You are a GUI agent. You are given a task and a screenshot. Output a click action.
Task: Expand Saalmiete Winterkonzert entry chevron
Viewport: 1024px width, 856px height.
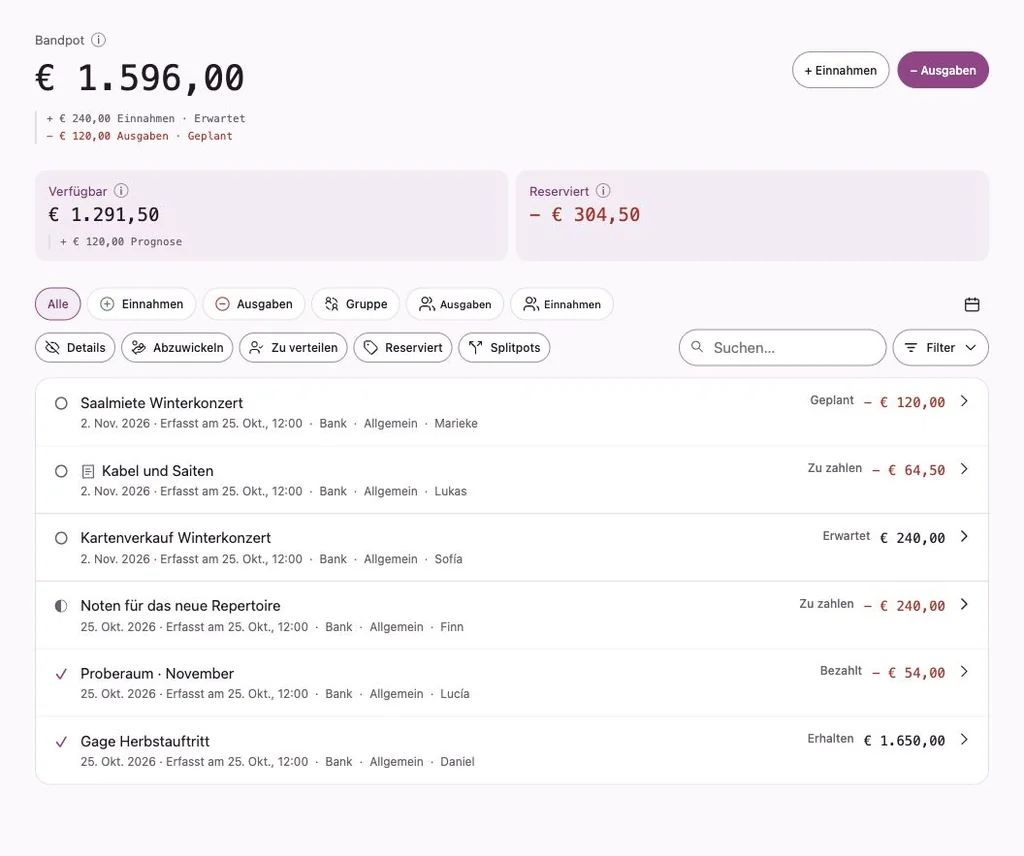click(x=965, y=401)
